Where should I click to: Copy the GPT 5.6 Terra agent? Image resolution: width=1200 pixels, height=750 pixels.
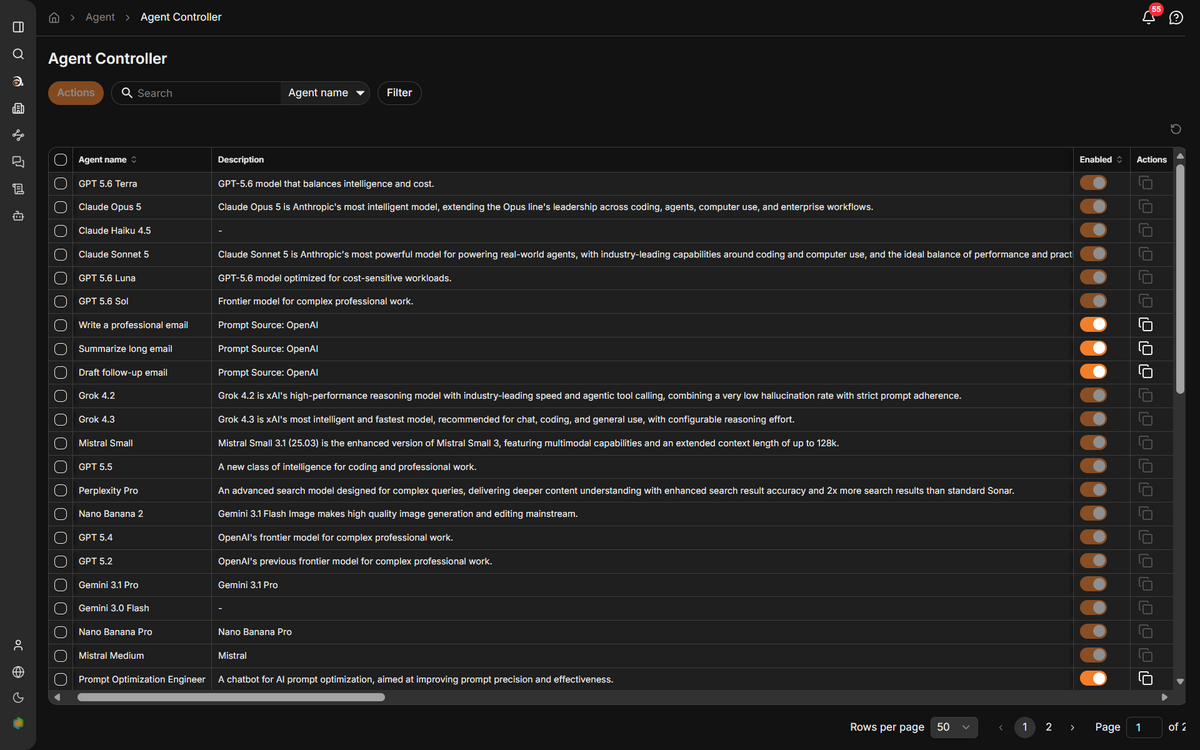(x=1146, y=183)
